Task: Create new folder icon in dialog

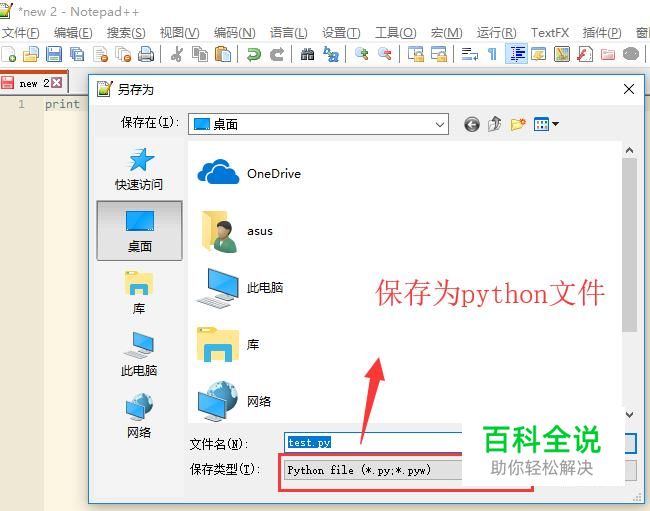Action: coord(518,124)
